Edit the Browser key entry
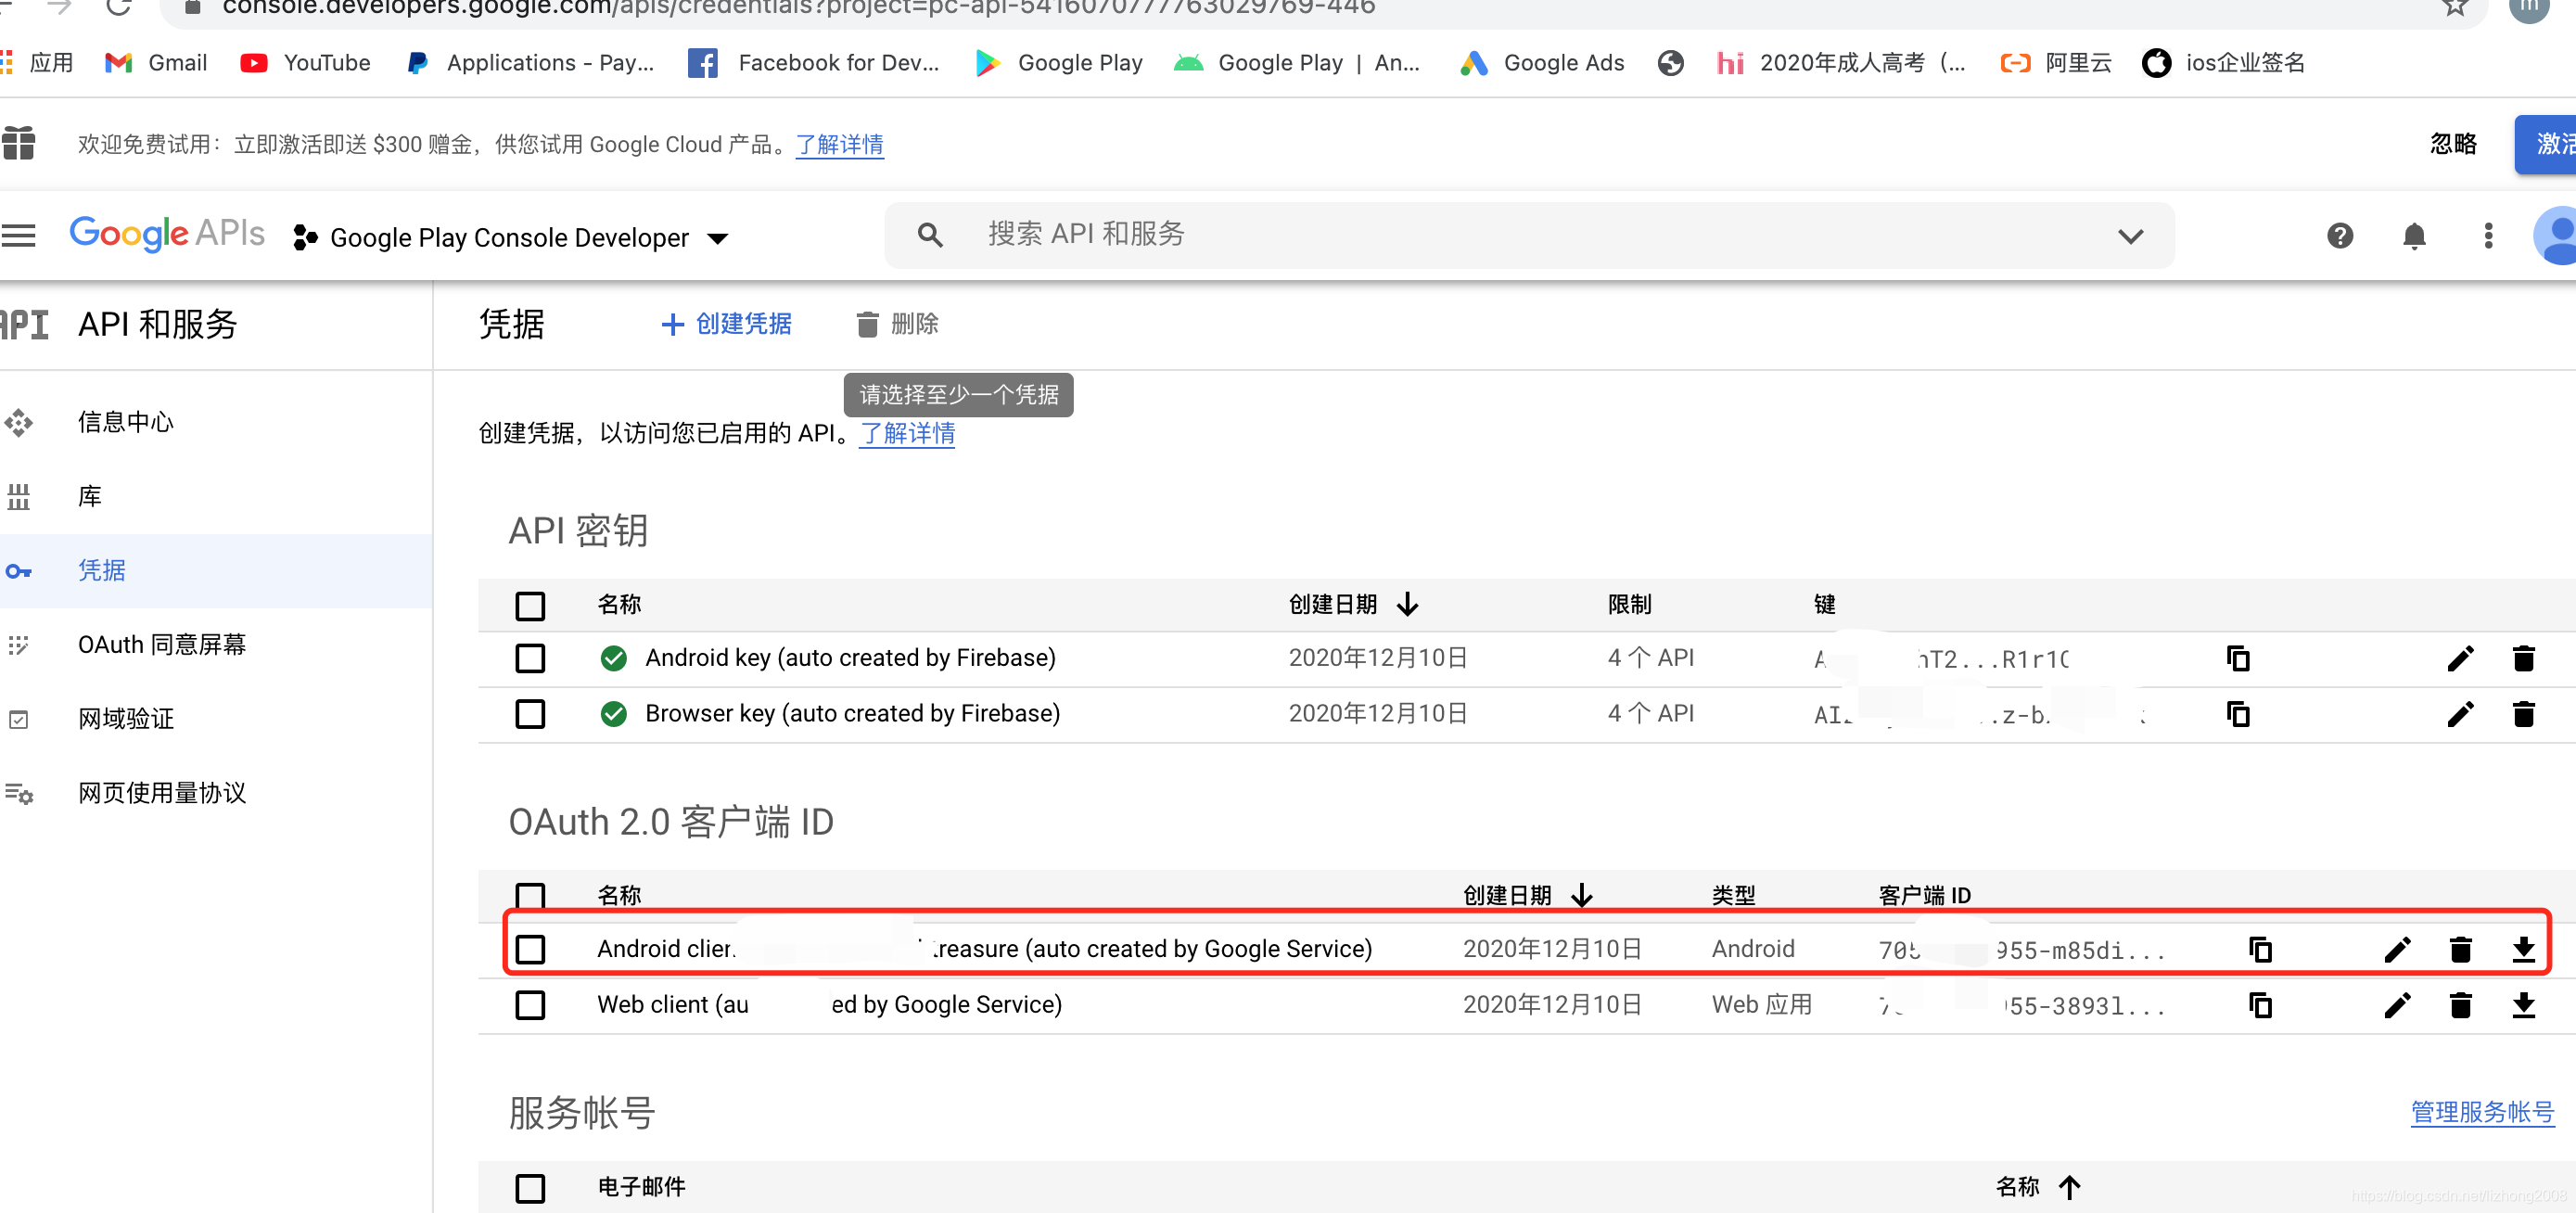The width and height of the screenshot is (2576, 1213). coord(2460,714)
